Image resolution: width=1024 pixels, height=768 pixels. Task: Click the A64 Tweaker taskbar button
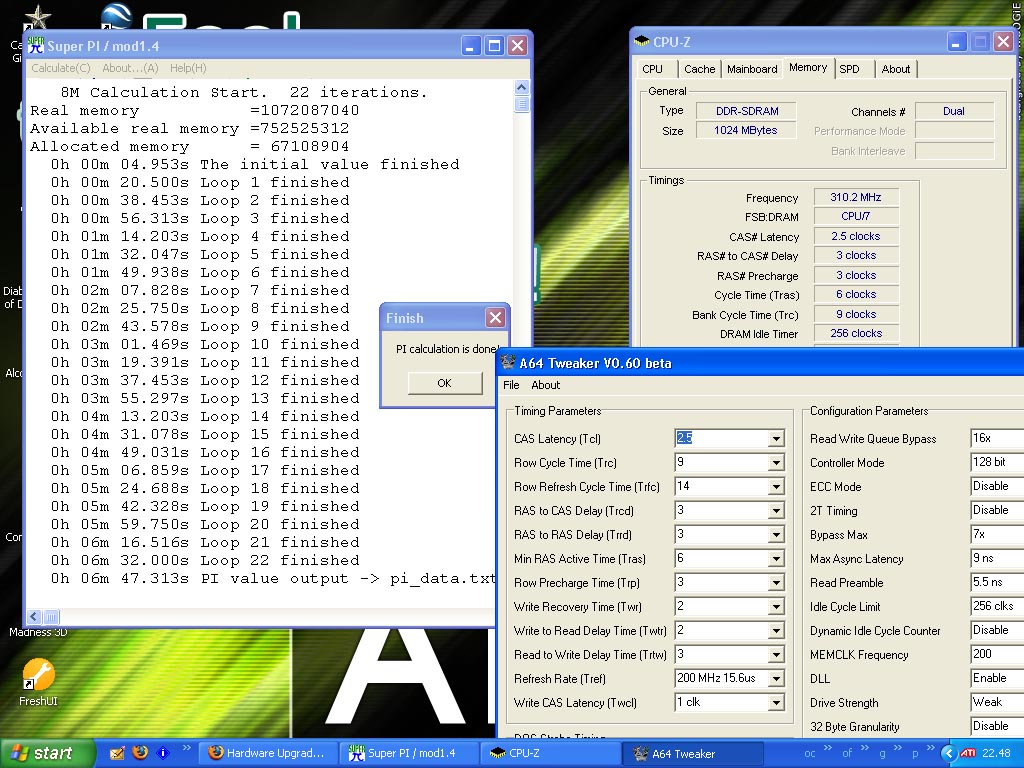(692, 753)
